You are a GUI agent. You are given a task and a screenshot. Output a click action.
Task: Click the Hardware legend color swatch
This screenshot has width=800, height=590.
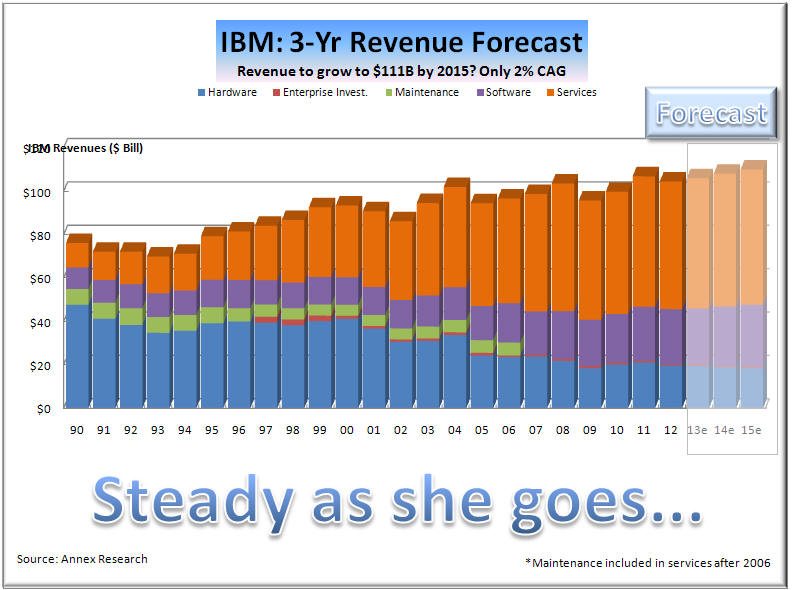point(202,93)
